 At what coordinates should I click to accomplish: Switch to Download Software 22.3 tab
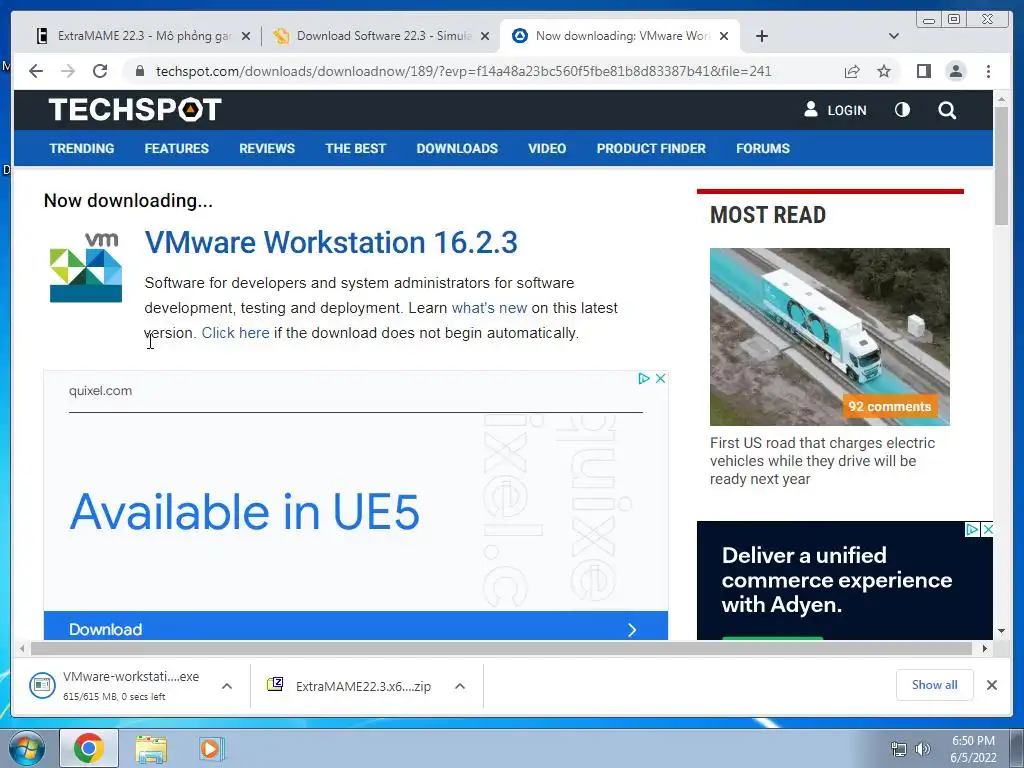pos(382,36)
